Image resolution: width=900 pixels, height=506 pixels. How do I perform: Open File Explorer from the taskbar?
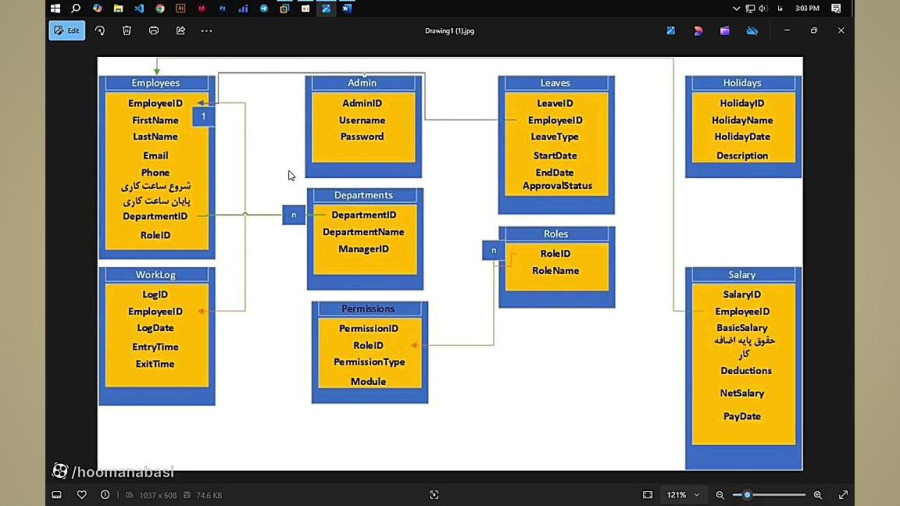pyautogui.click(x=118, y=8)
